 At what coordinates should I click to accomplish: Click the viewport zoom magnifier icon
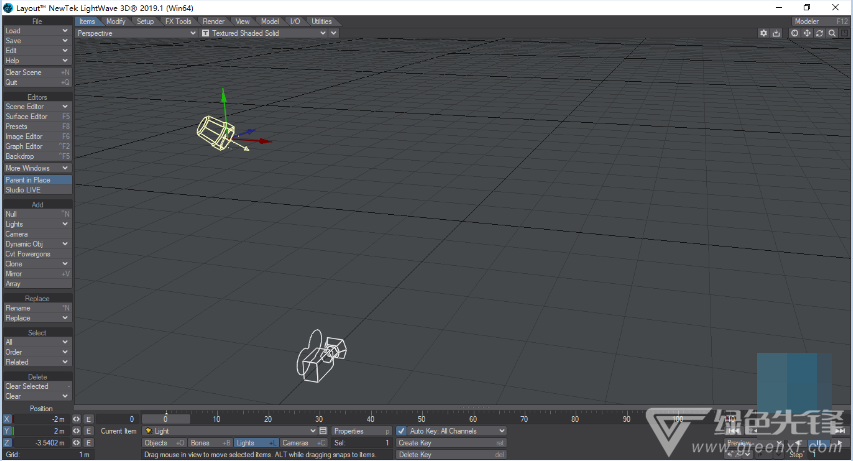pyautogui.click(x=832, y=33)
